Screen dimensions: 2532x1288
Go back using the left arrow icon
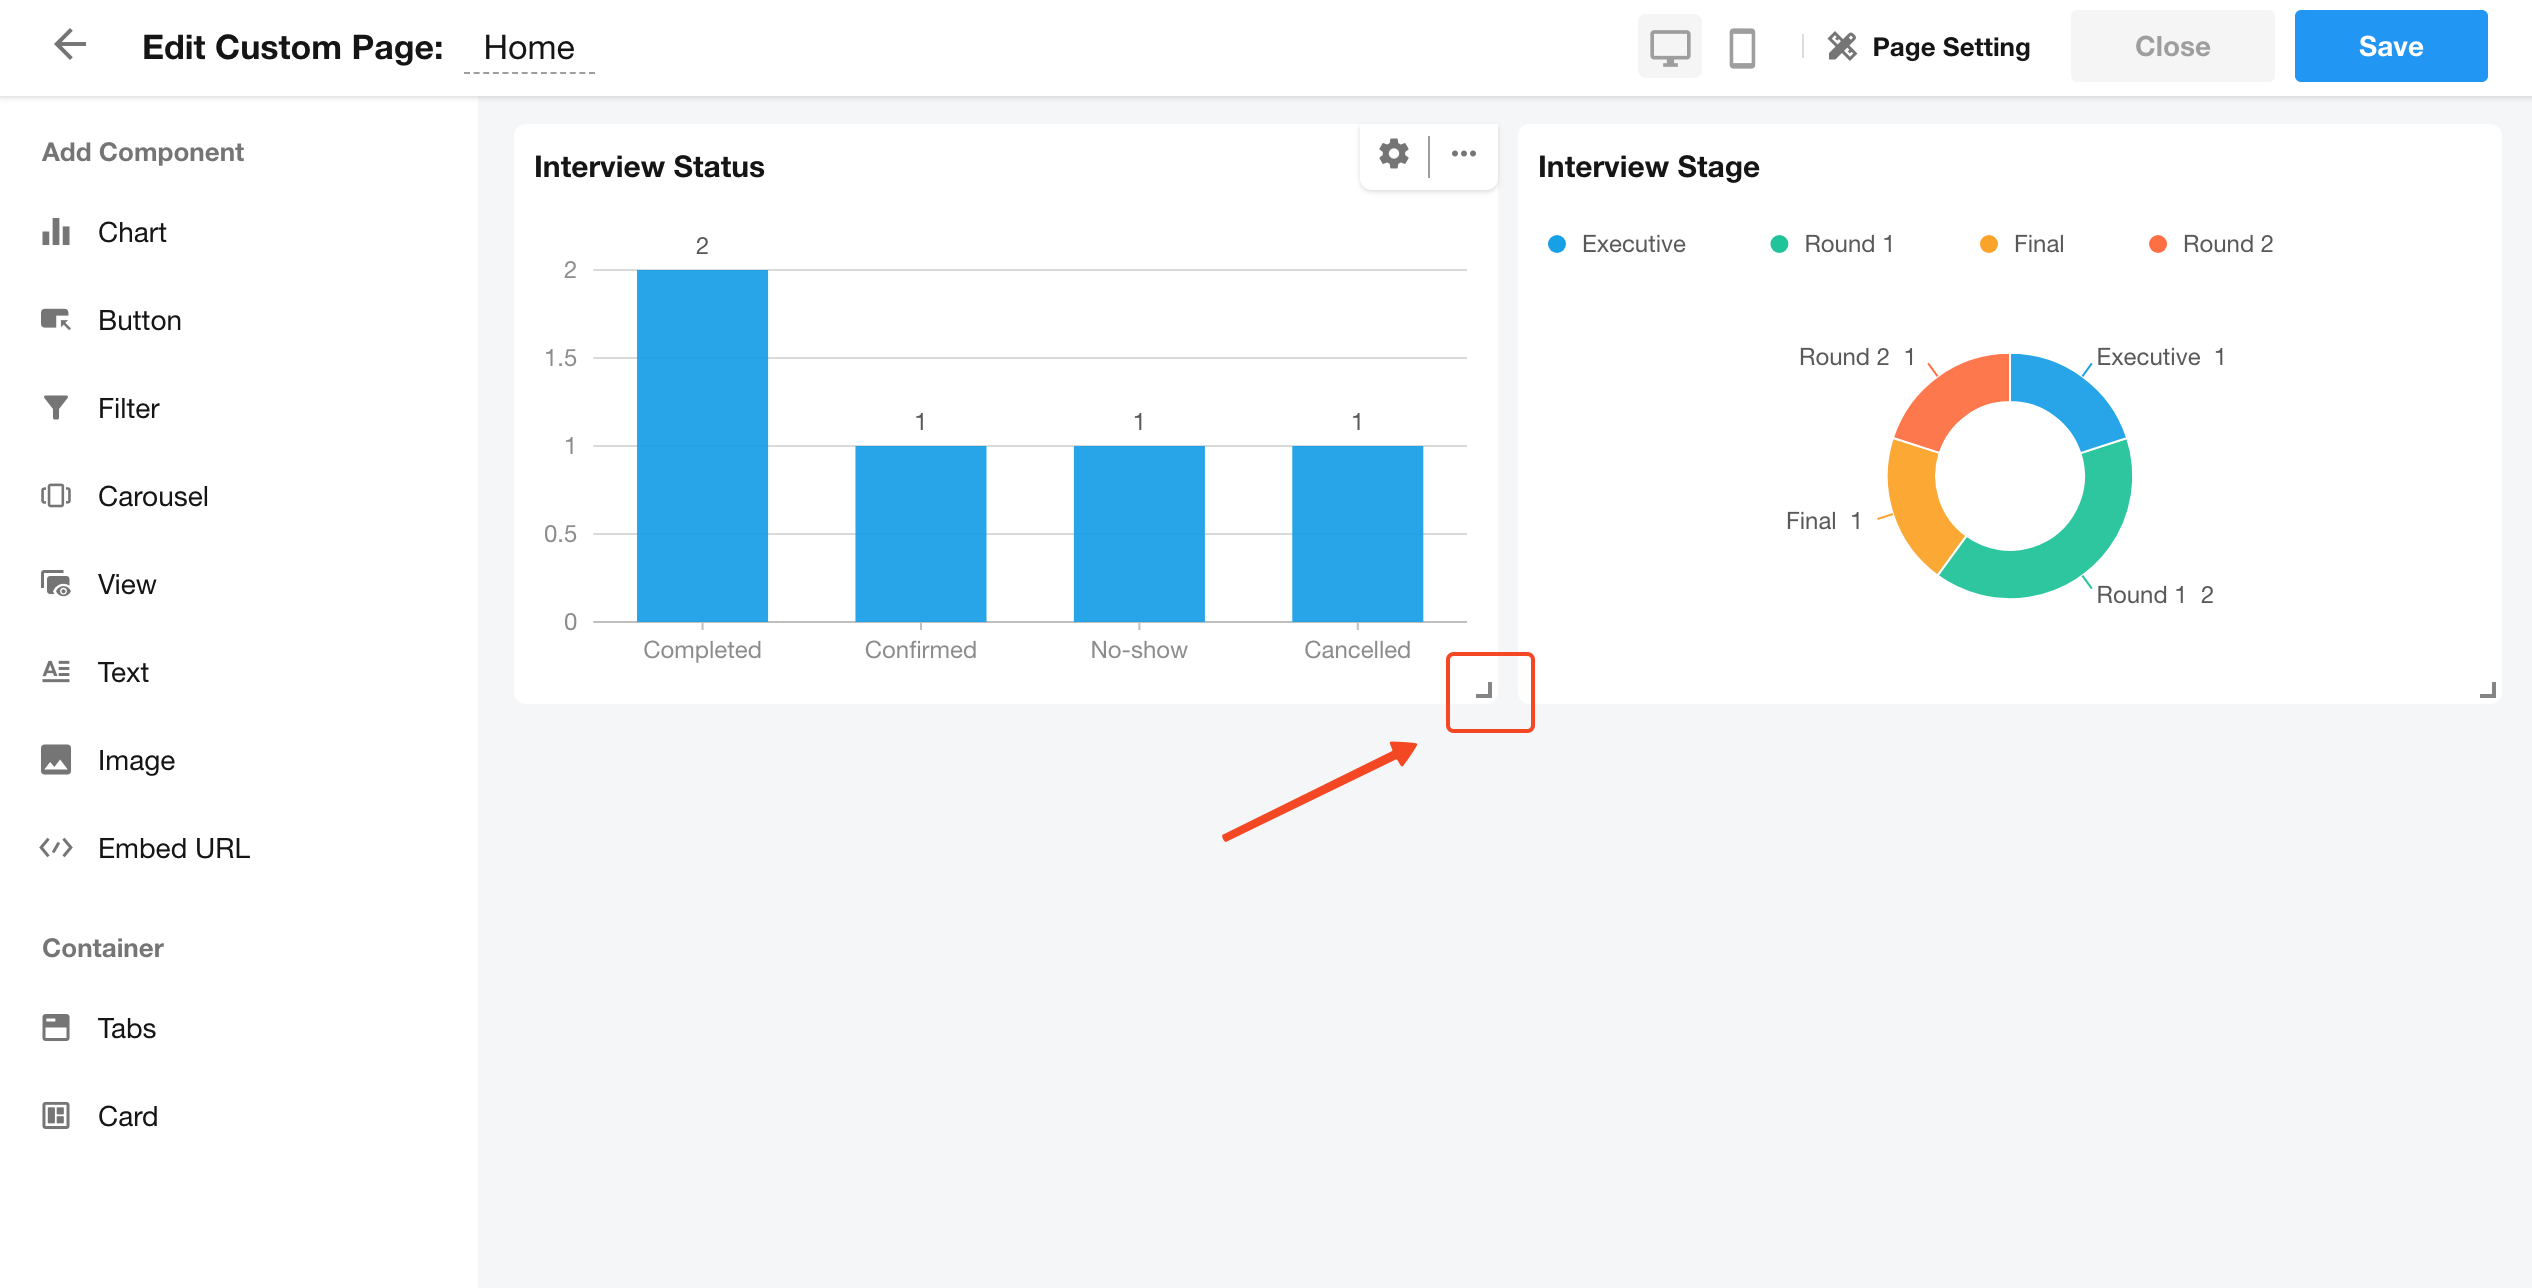(x=70, y=45)
